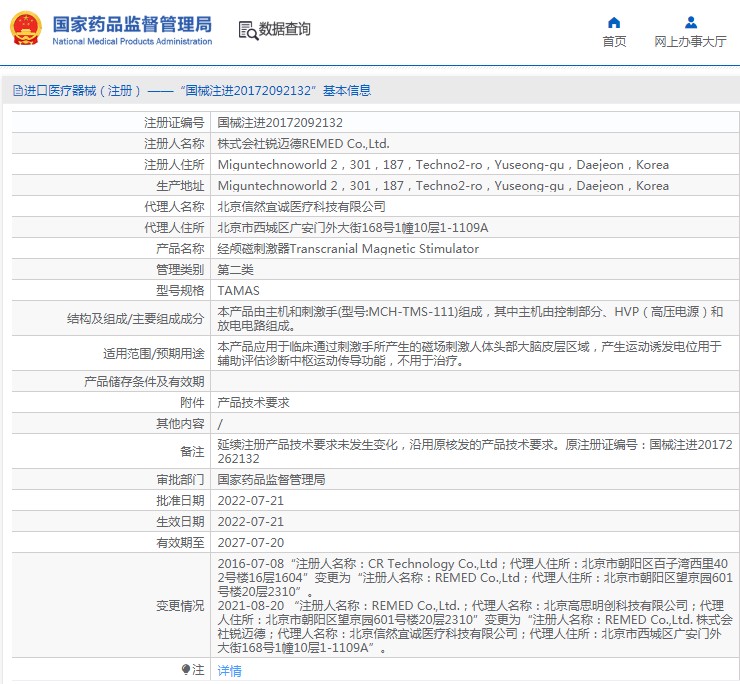The image size is (740, 684).
Task: Open the 详情 link
Action: pos(229,671)
